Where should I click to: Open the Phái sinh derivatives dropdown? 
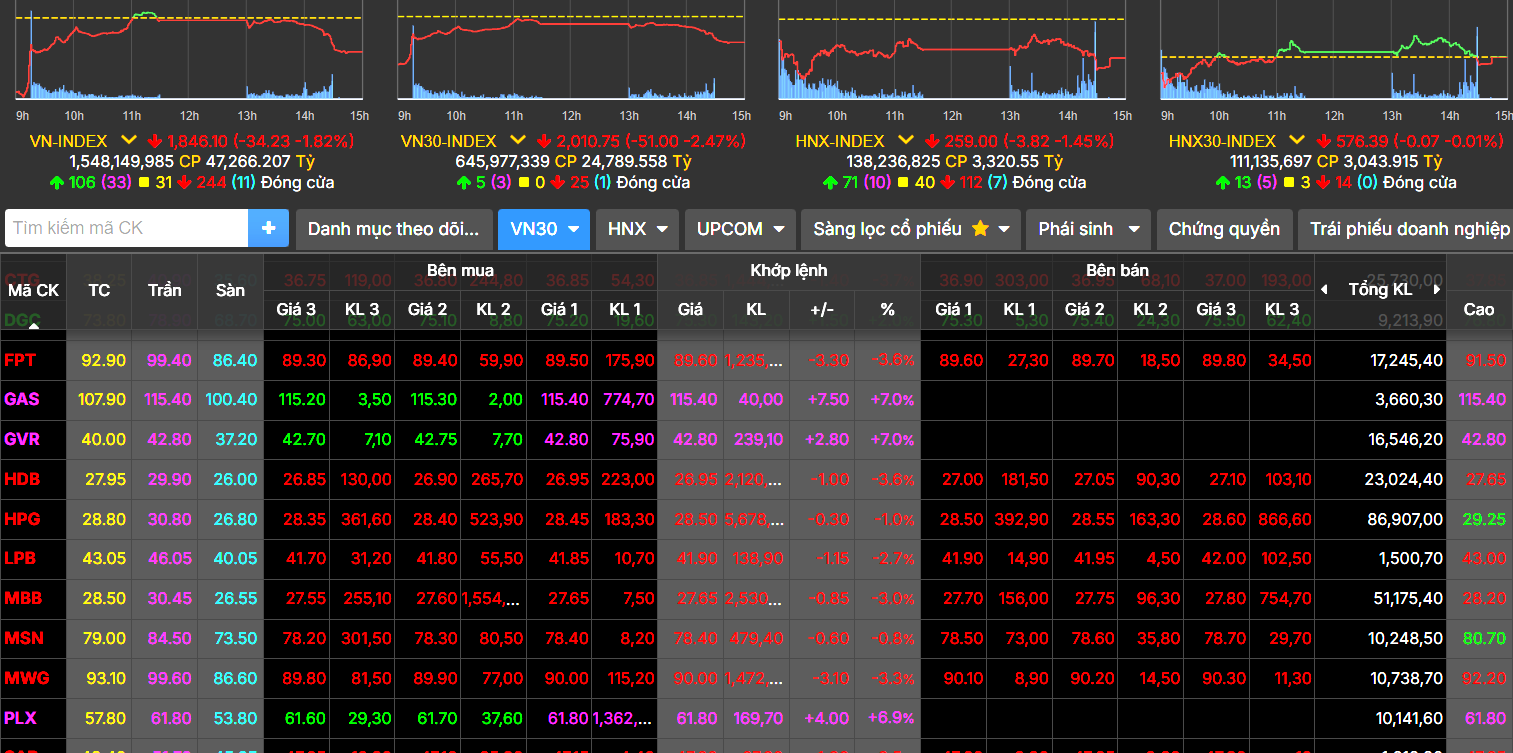(x=1088, y=229)
